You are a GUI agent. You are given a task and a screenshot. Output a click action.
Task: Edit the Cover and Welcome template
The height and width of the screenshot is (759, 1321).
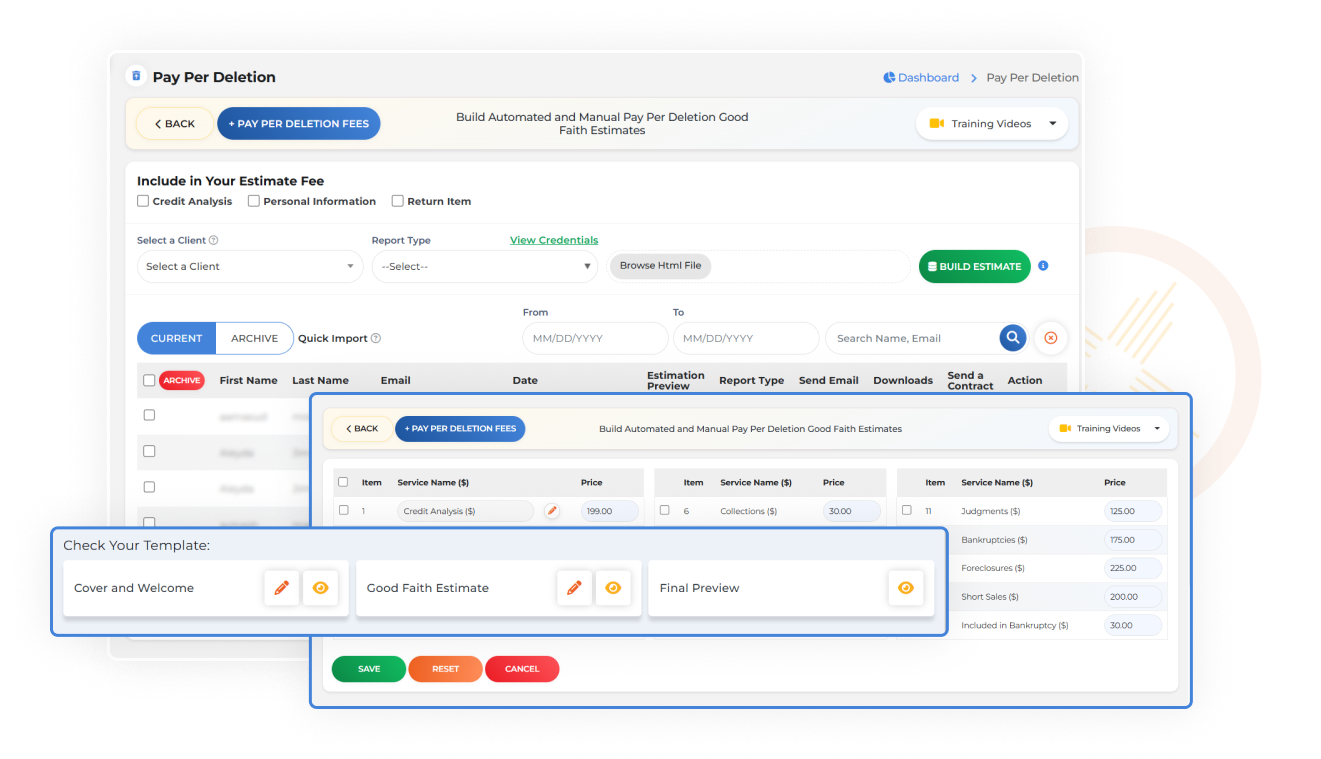[282, 588]
